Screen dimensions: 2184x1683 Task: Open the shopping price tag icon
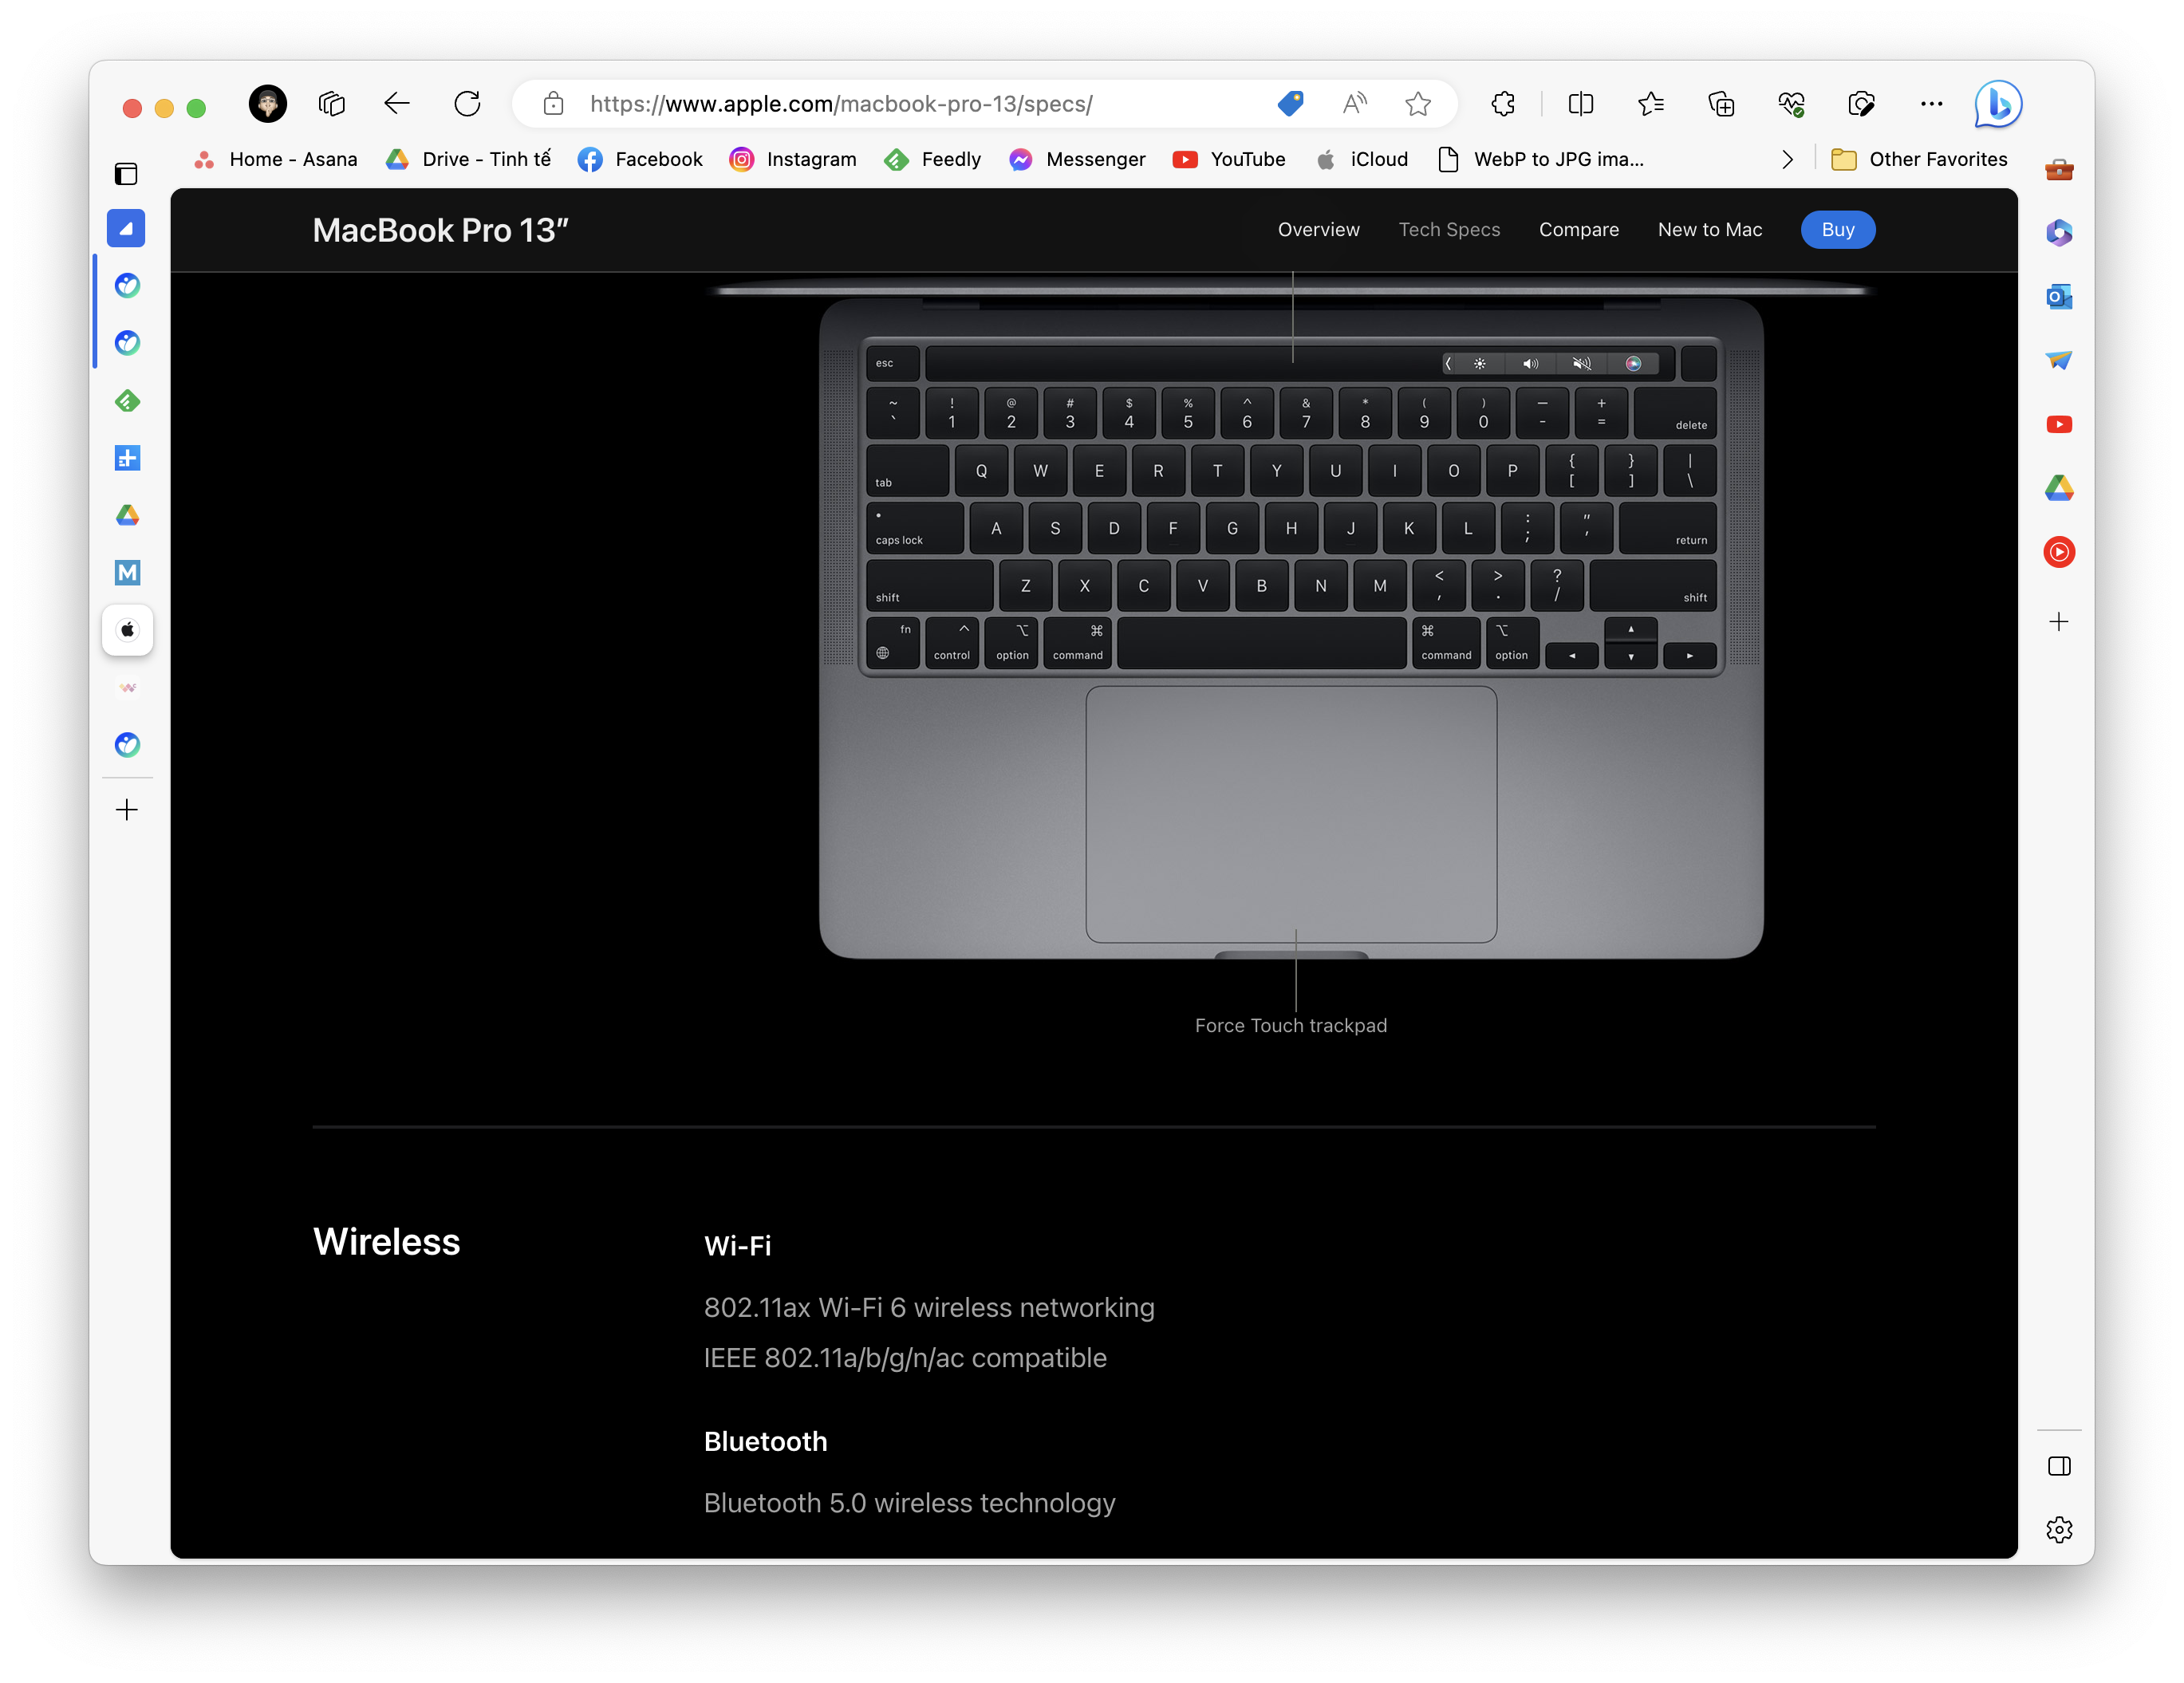[1290, 103]
